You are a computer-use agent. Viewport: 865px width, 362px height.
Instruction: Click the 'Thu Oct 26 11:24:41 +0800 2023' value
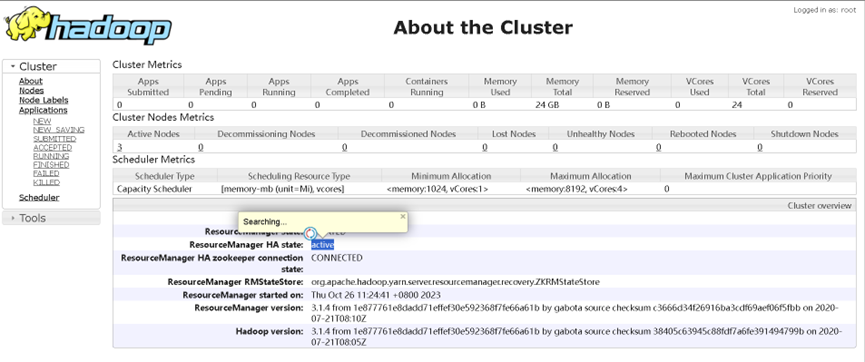[x=376, y=295]
